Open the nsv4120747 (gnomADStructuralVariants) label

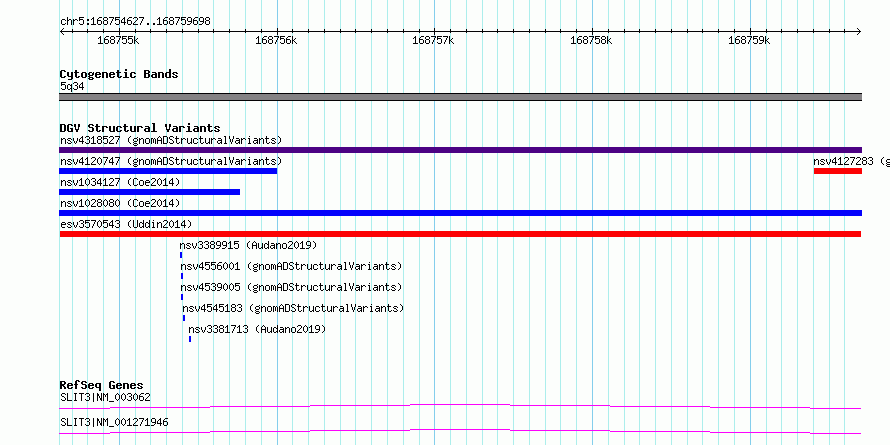[x=171, y=161]
